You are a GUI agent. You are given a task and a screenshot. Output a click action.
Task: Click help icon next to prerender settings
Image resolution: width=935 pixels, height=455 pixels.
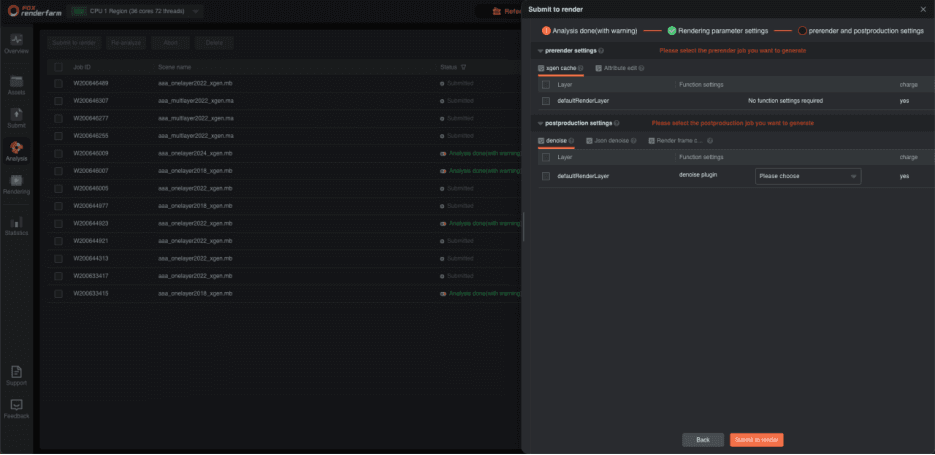click(602, 50)
